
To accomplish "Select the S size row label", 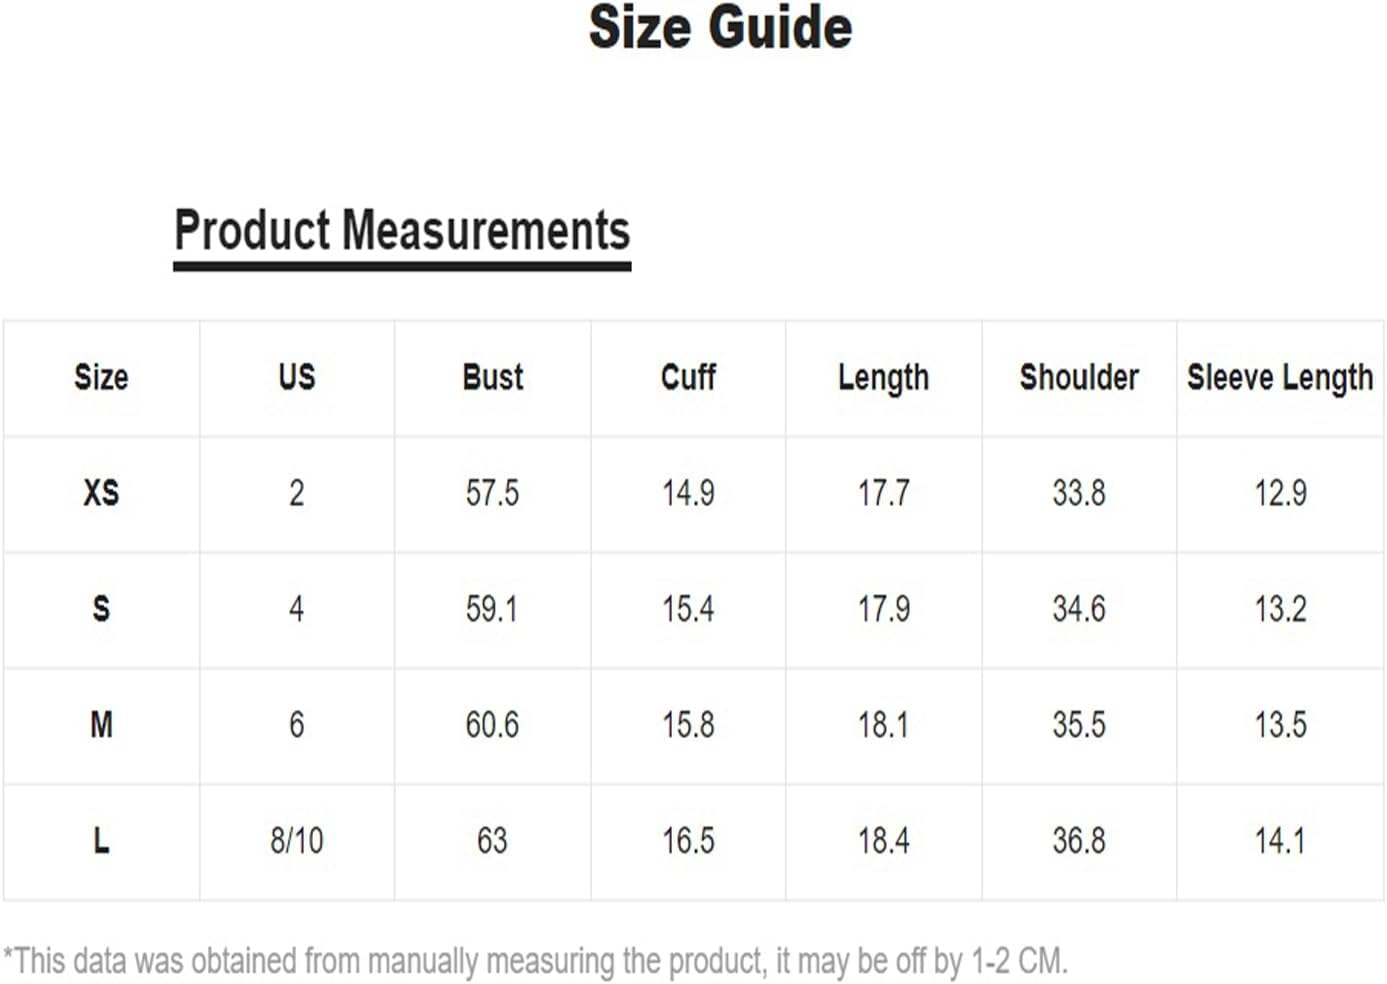I will 101,609.
